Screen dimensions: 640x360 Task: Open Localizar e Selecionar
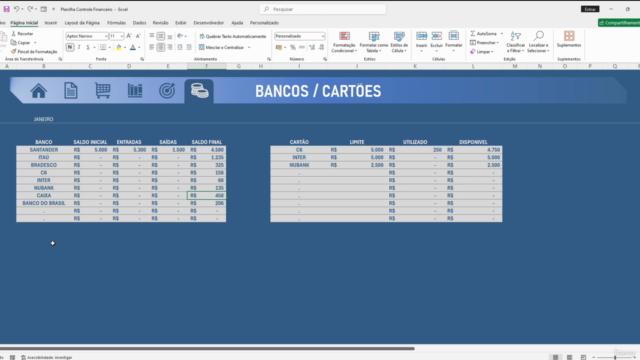tap(538, 42)
